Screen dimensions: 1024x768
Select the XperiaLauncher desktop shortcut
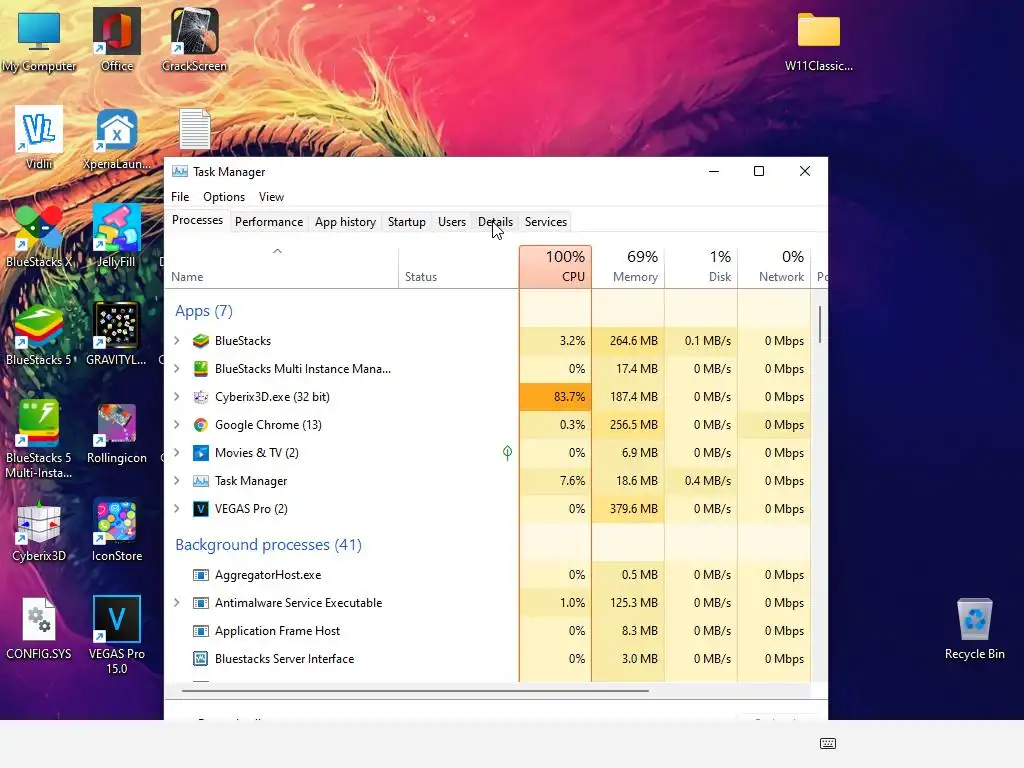click(x=117, y=138)
